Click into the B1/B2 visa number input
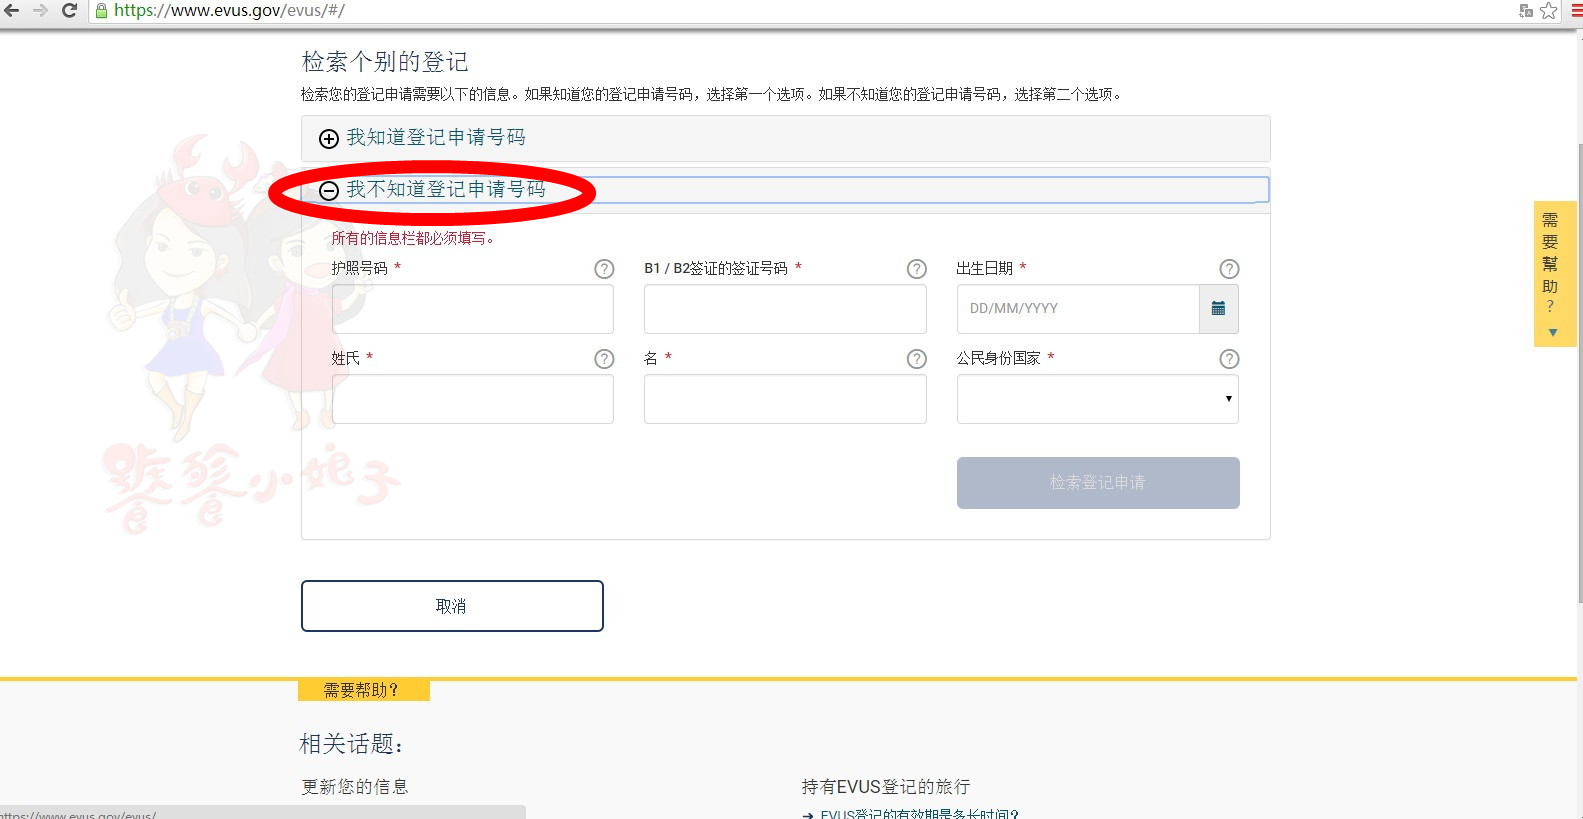This screenshot has height=819, width=1583. click(784, 309)
